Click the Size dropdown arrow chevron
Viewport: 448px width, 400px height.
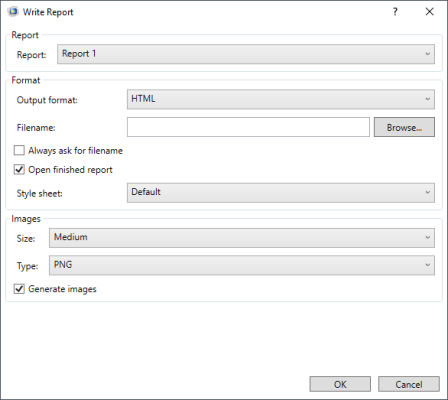(427, 238)
